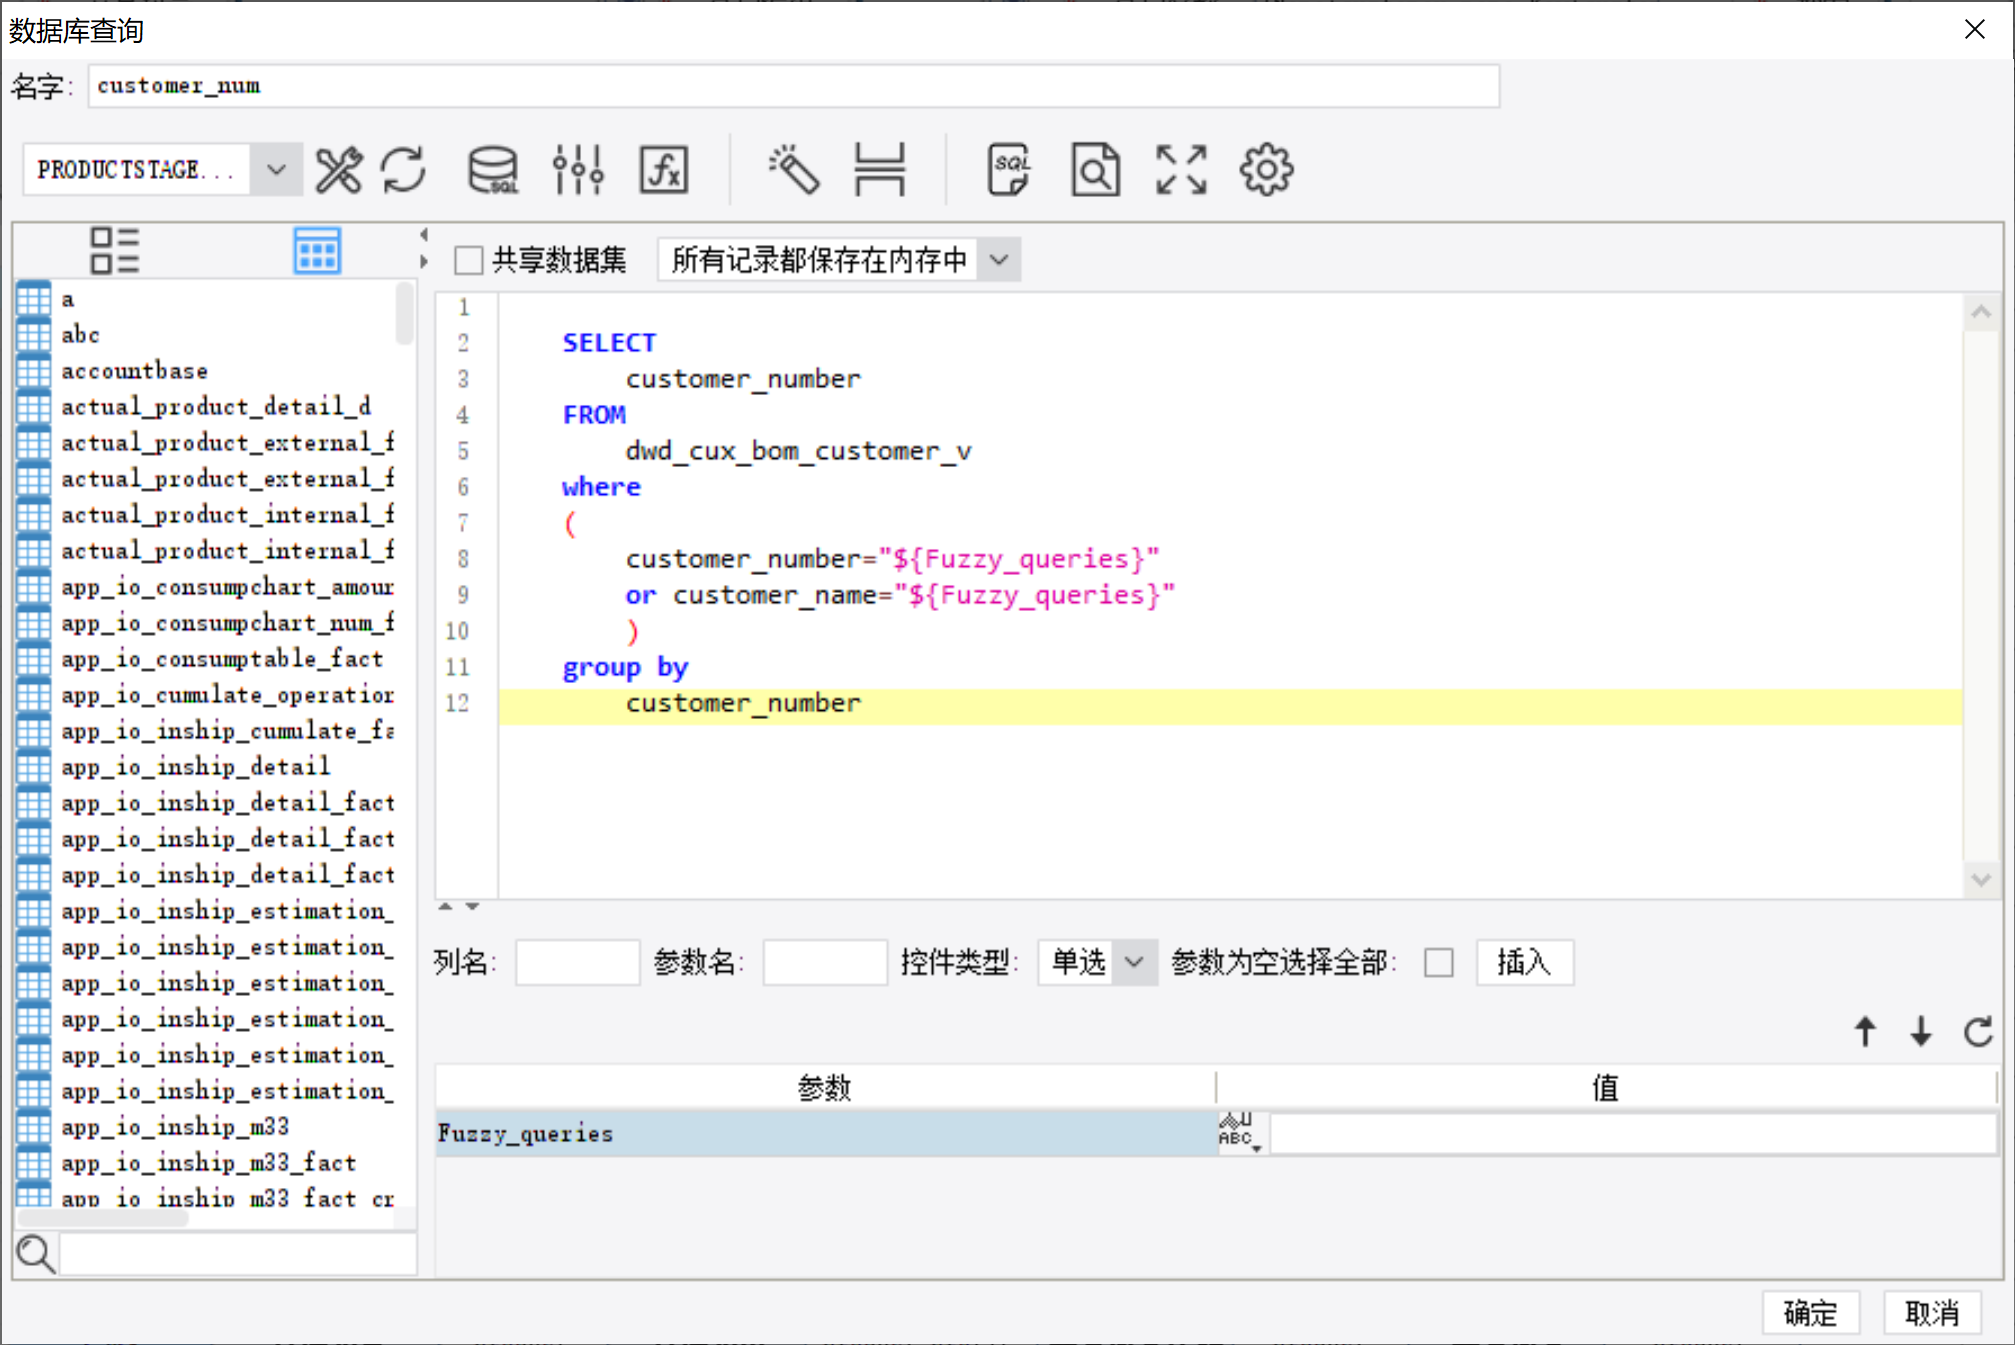The width and height of the screenshot is (2015, 1345).
Task: Click the table search input field
Action: (238, 1254)
